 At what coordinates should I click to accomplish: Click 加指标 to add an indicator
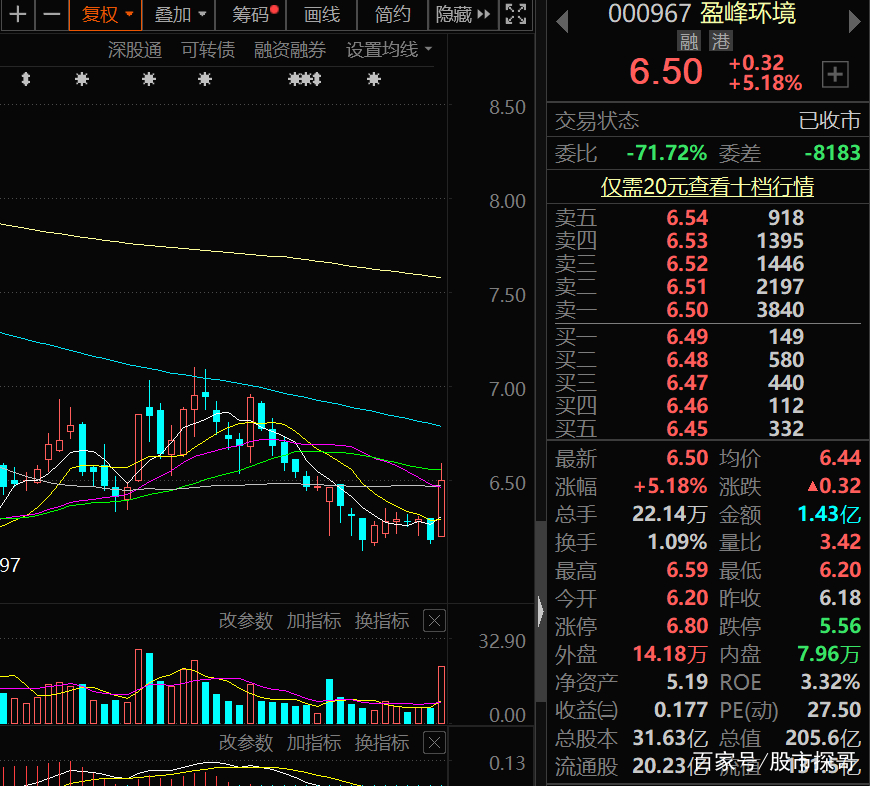(x=314, y=620)
